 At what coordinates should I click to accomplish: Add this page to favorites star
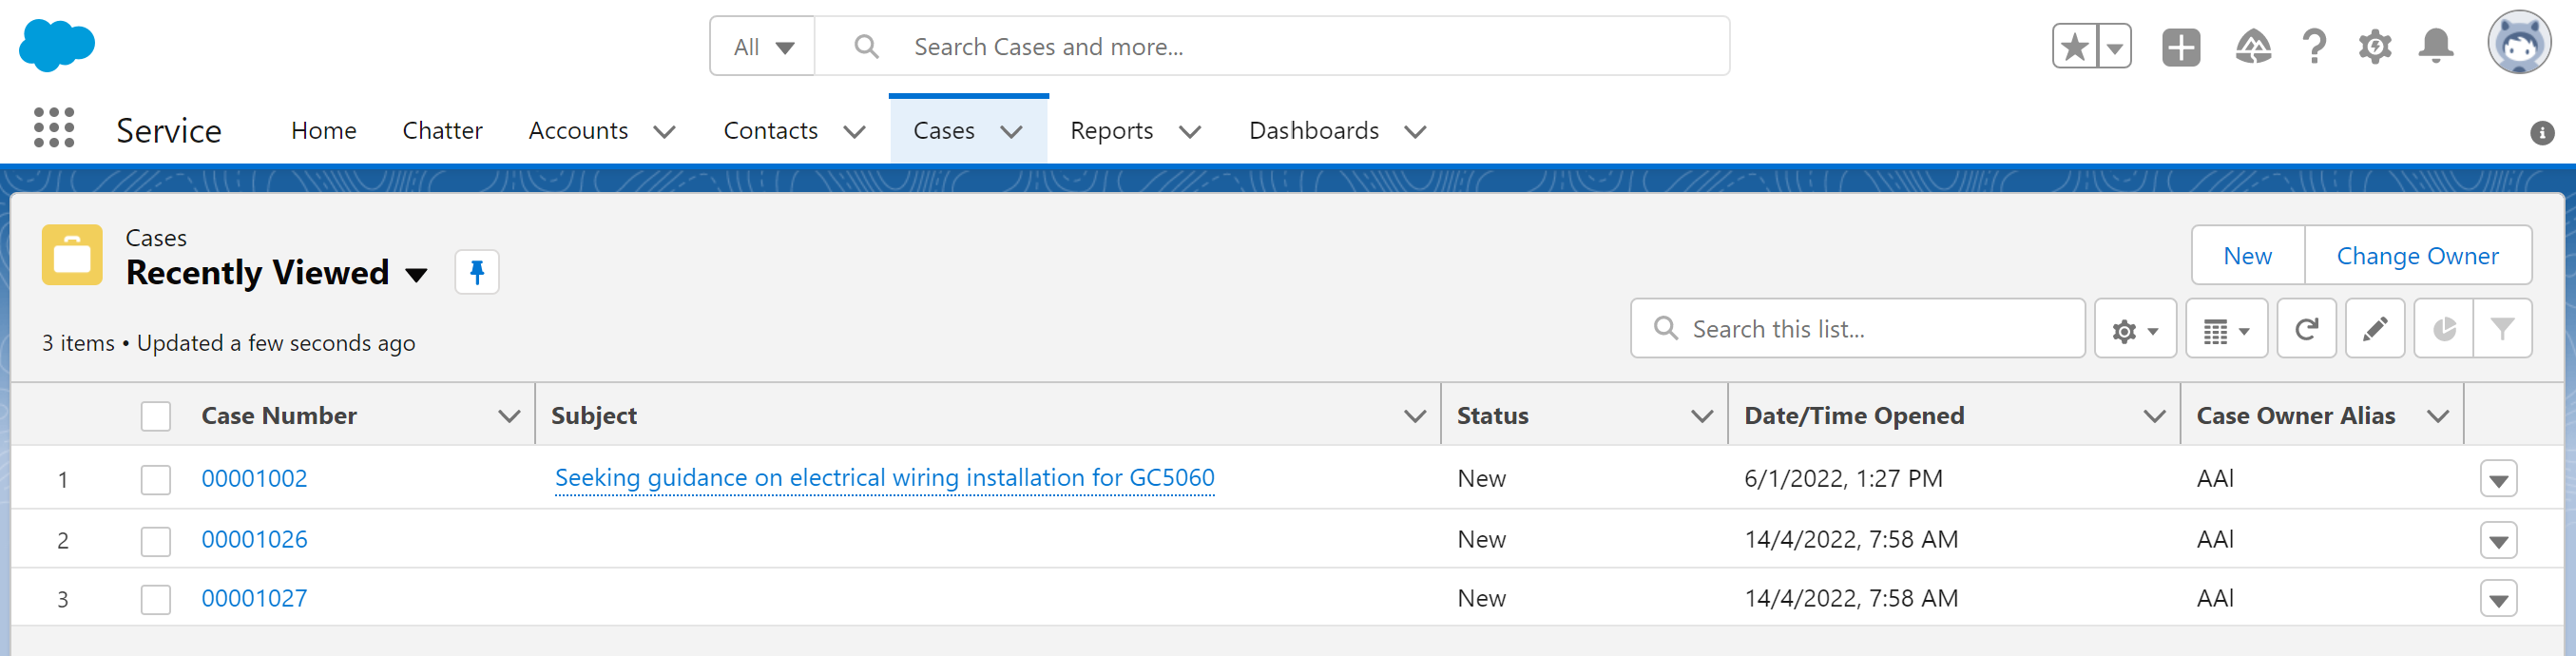2075,46
